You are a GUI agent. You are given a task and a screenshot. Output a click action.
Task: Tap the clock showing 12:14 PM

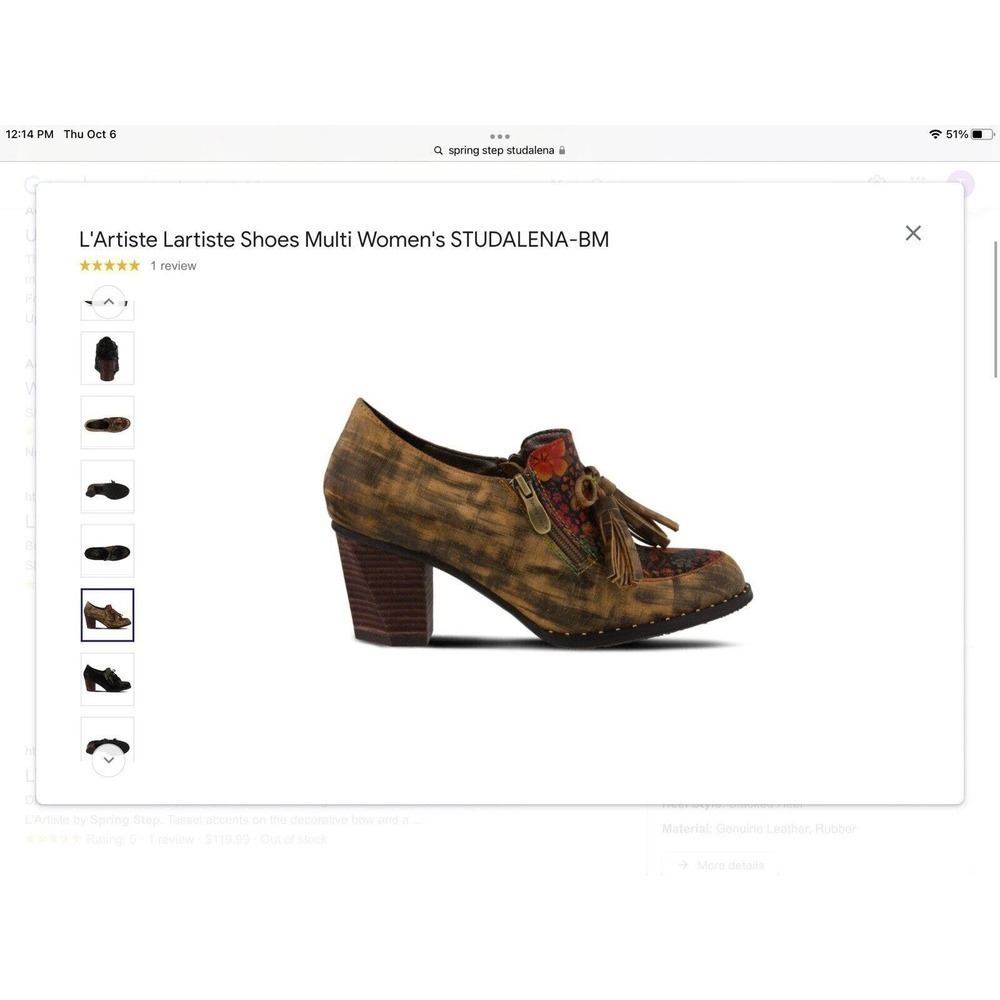(x=30, y=133)
